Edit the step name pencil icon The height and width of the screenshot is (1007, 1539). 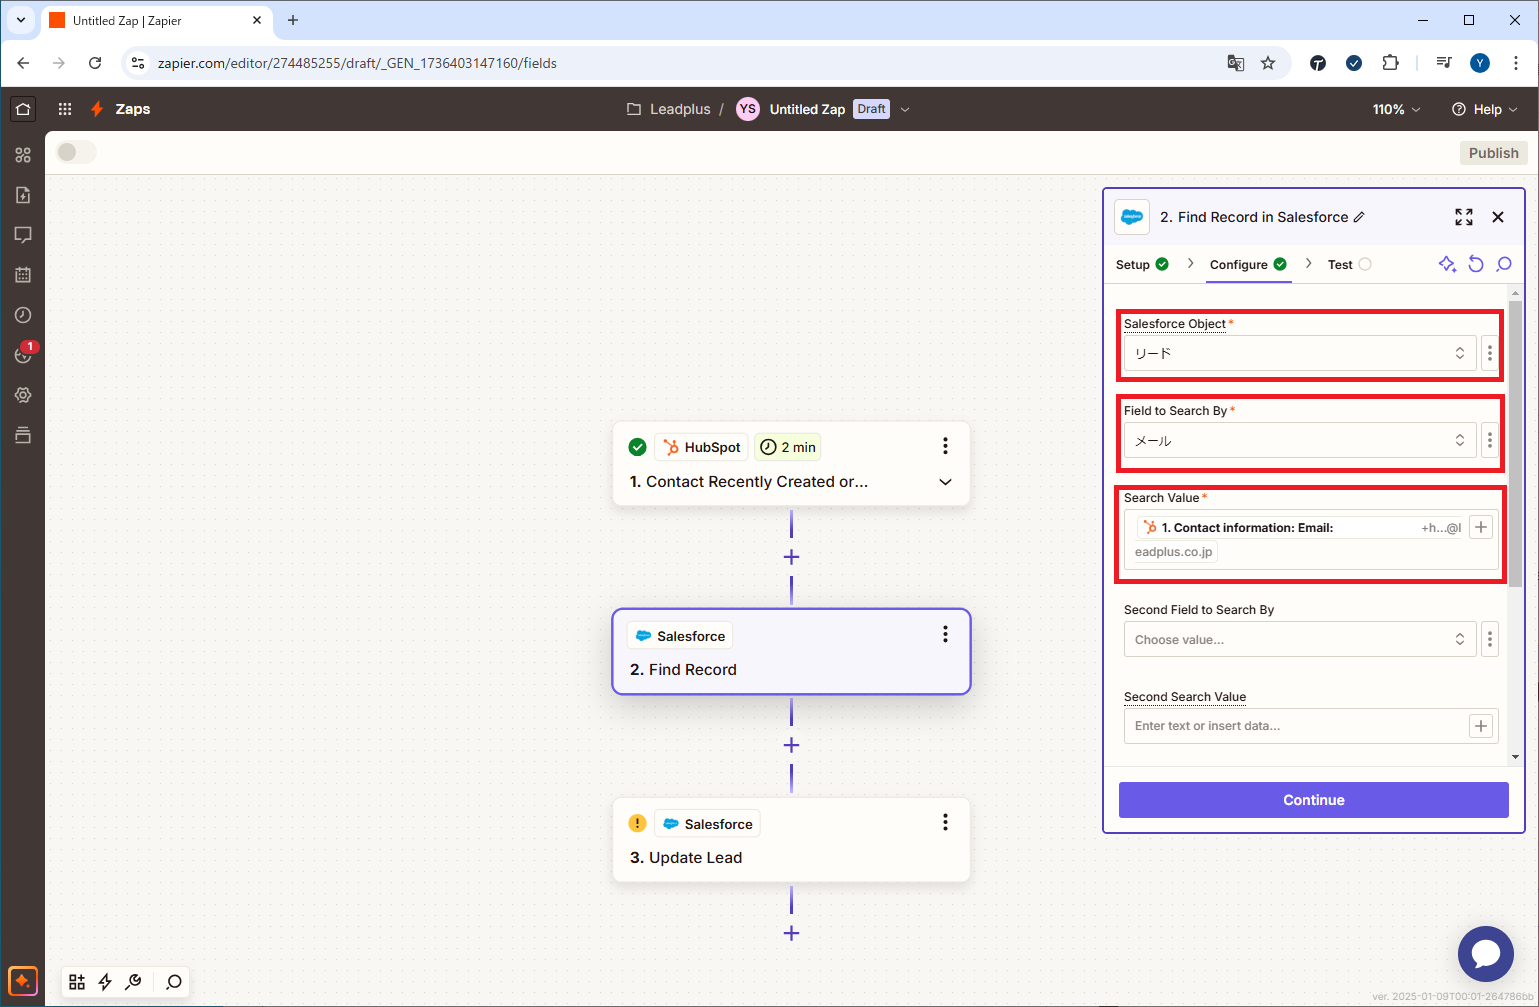1359,217
